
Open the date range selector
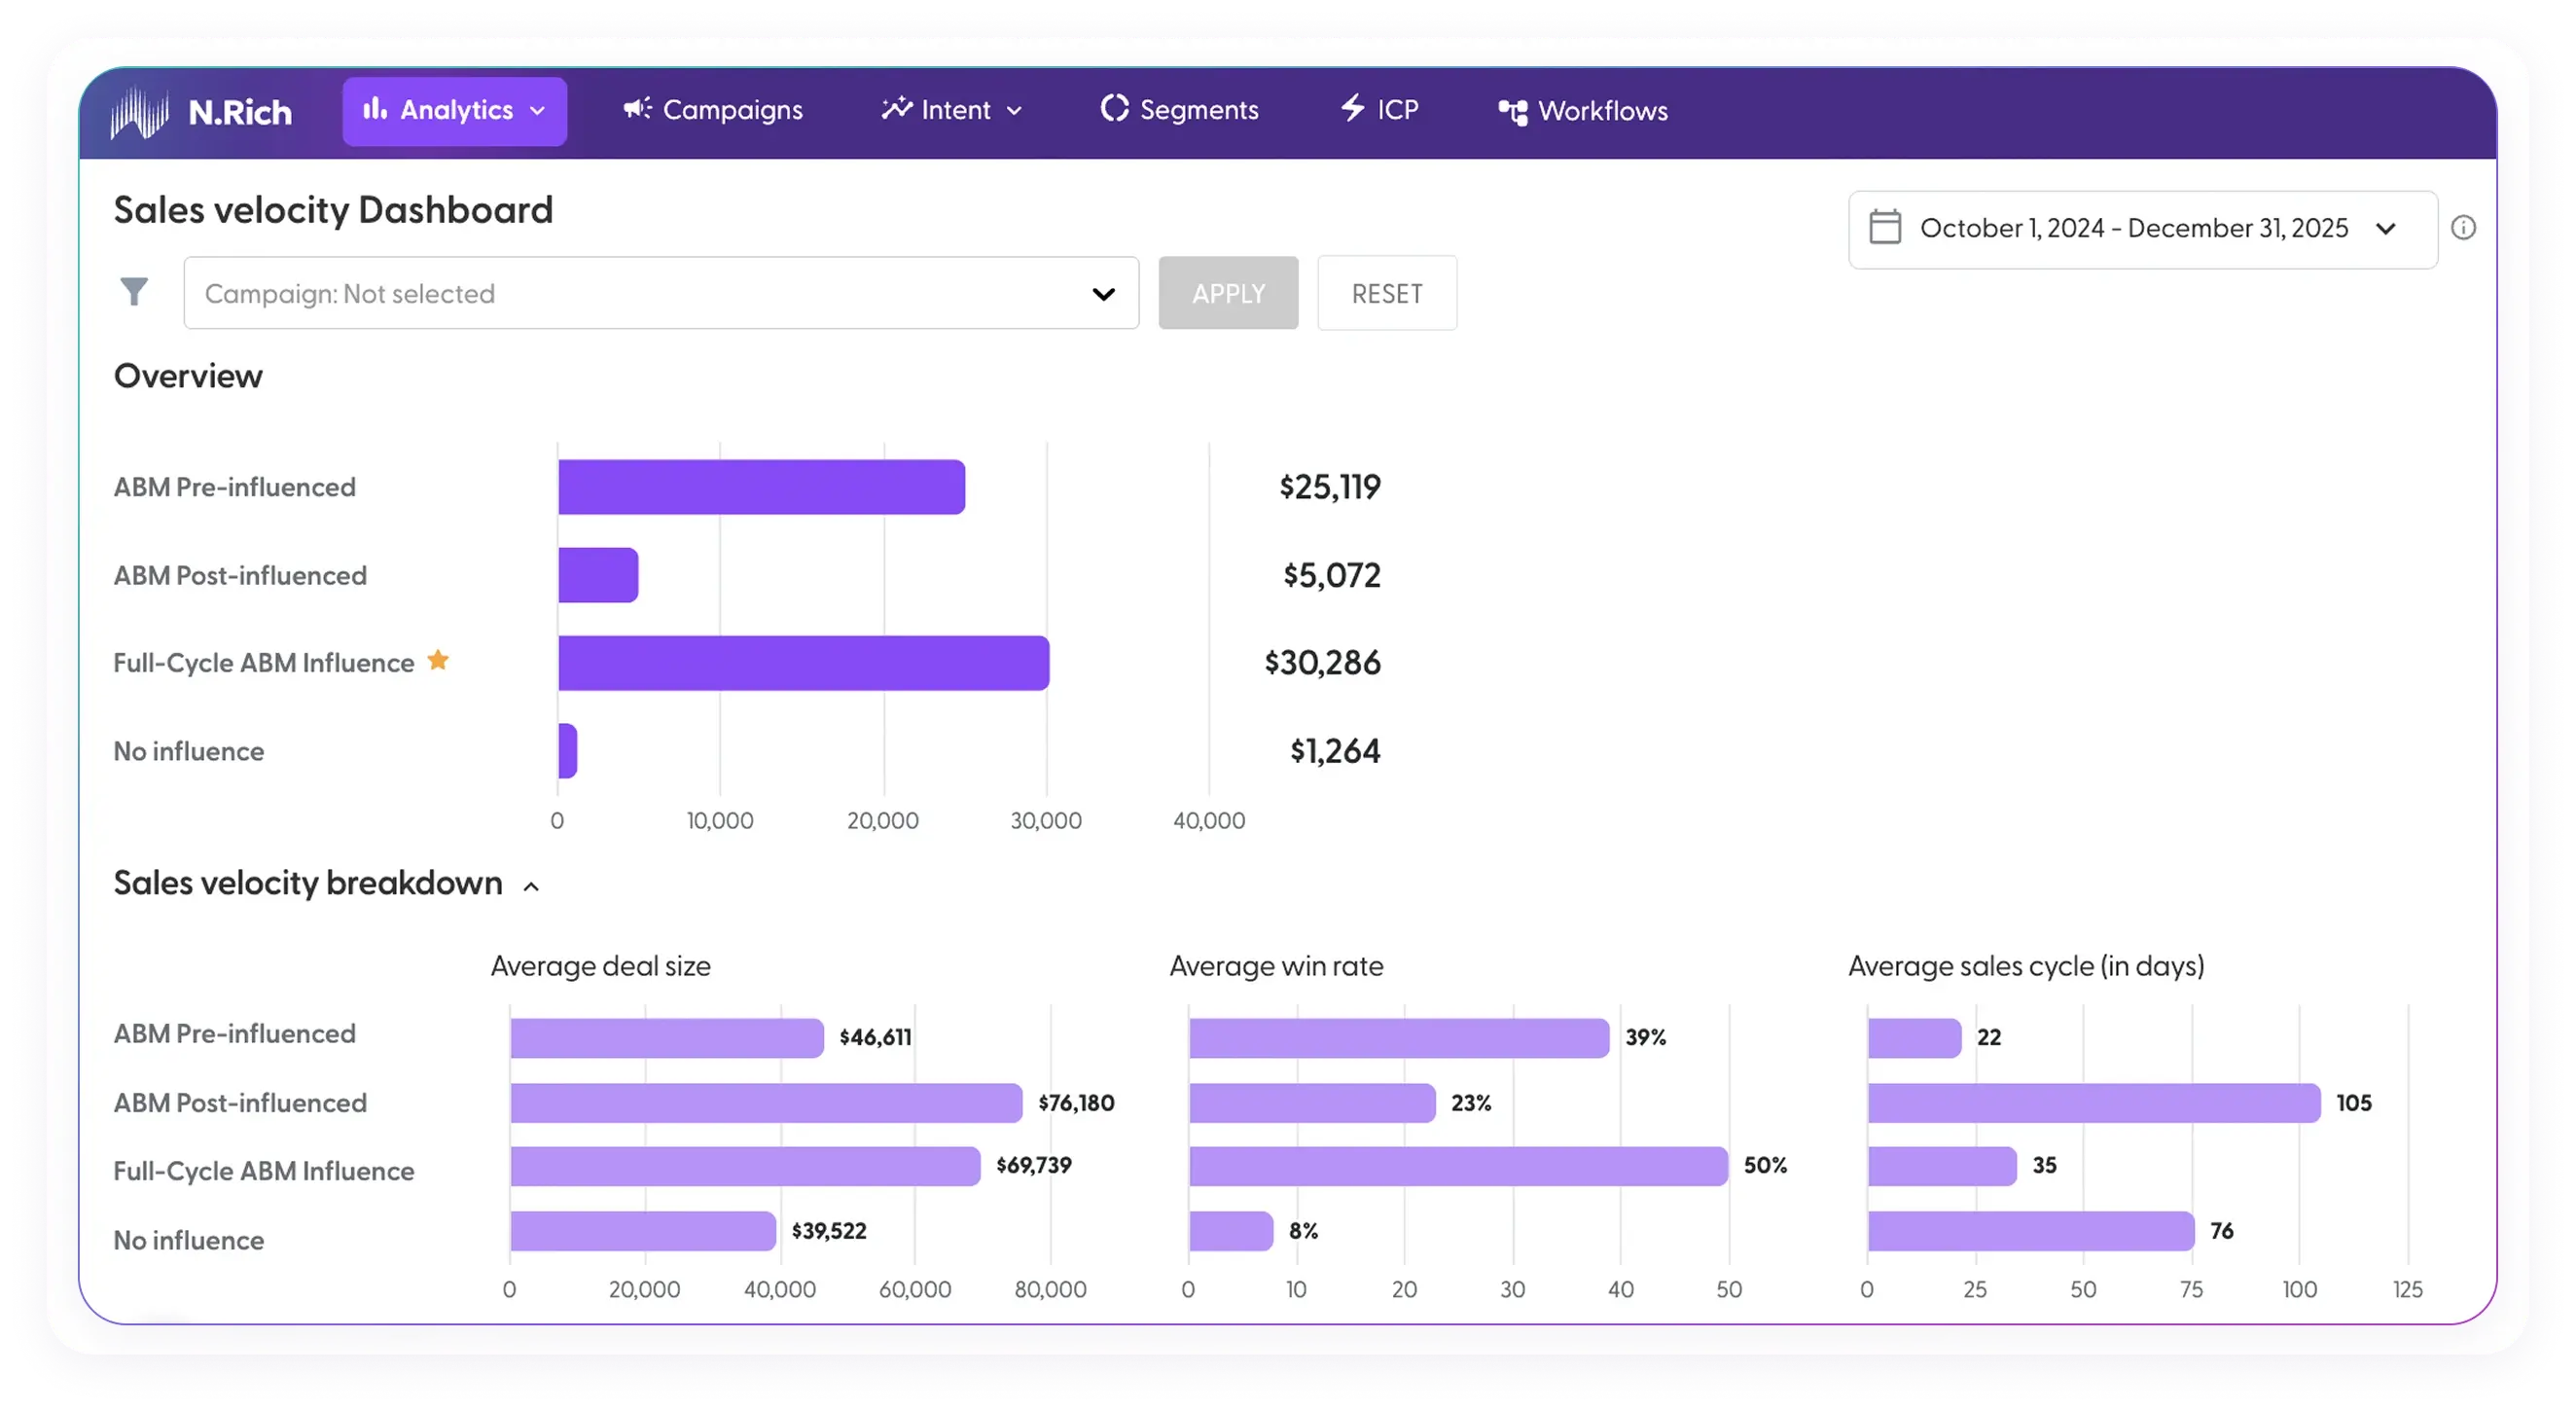click(x=2142, y=229)
